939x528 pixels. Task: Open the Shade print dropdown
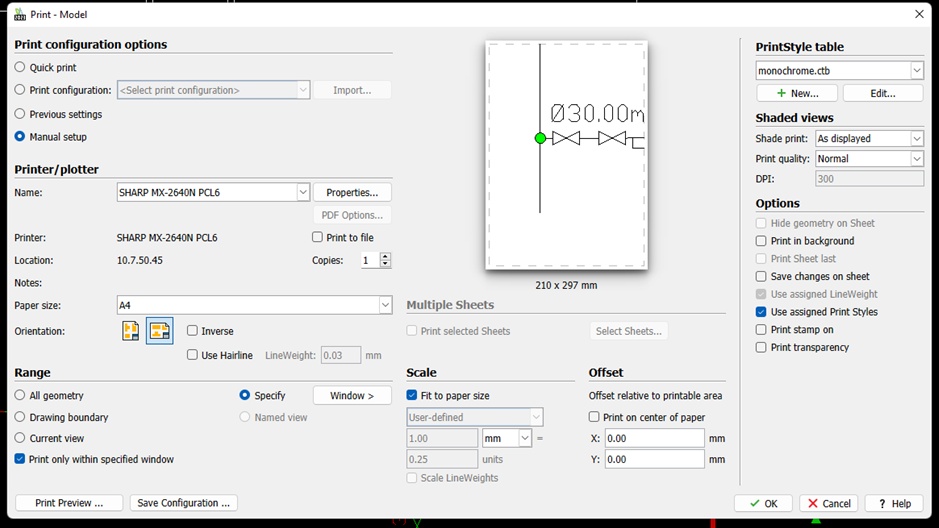tap(917, 138)
